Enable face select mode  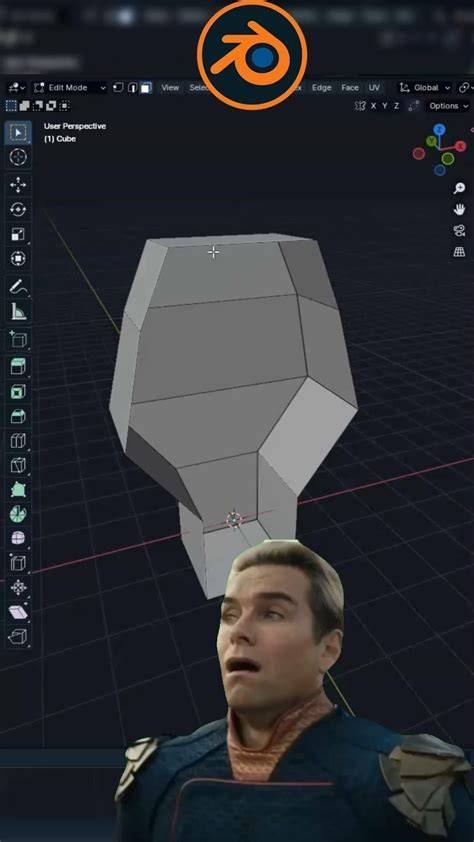pos(146,88)
